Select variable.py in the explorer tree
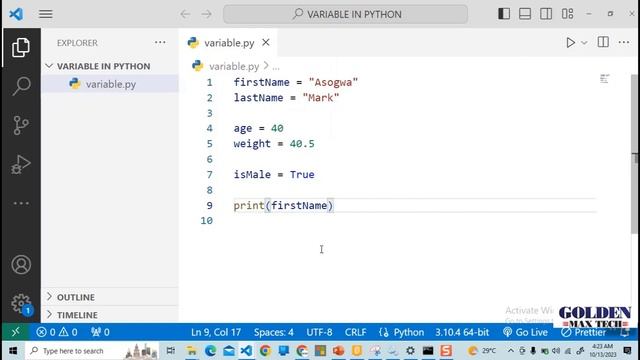 (x=110, y=84)
